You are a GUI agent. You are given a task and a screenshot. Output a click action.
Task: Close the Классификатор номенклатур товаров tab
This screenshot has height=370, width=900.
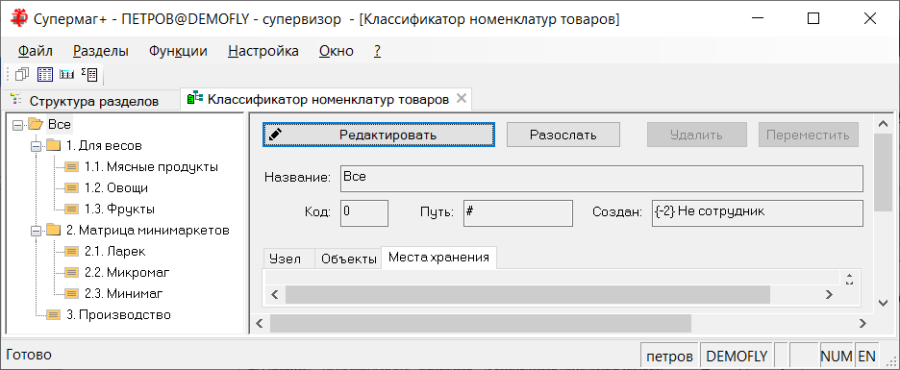point(461,98)
